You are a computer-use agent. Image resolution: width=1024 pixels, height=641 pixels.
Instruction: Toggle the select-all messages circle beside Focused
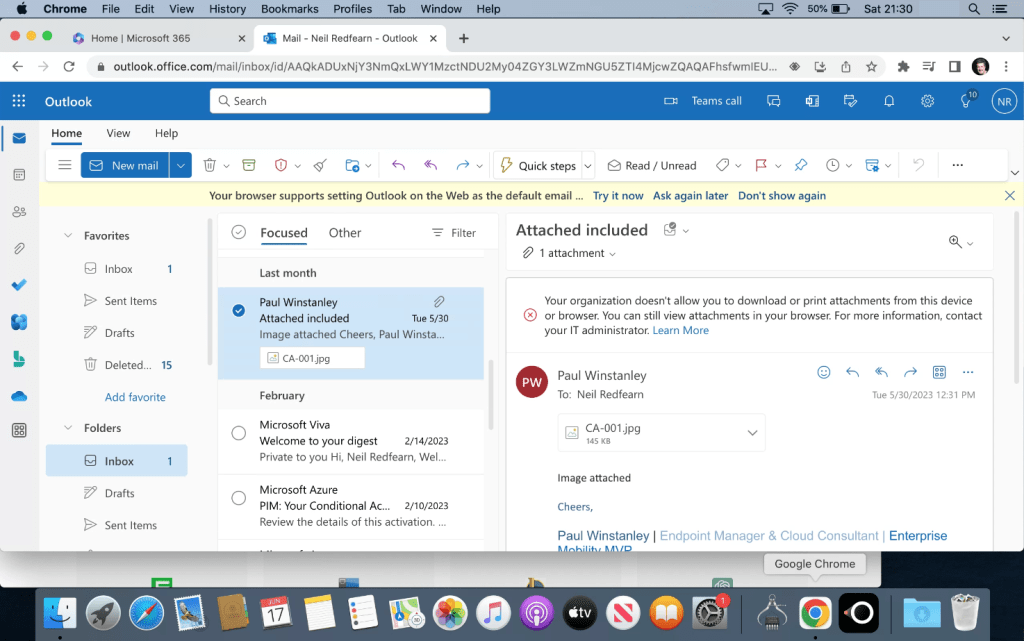[x=238, y=232]
